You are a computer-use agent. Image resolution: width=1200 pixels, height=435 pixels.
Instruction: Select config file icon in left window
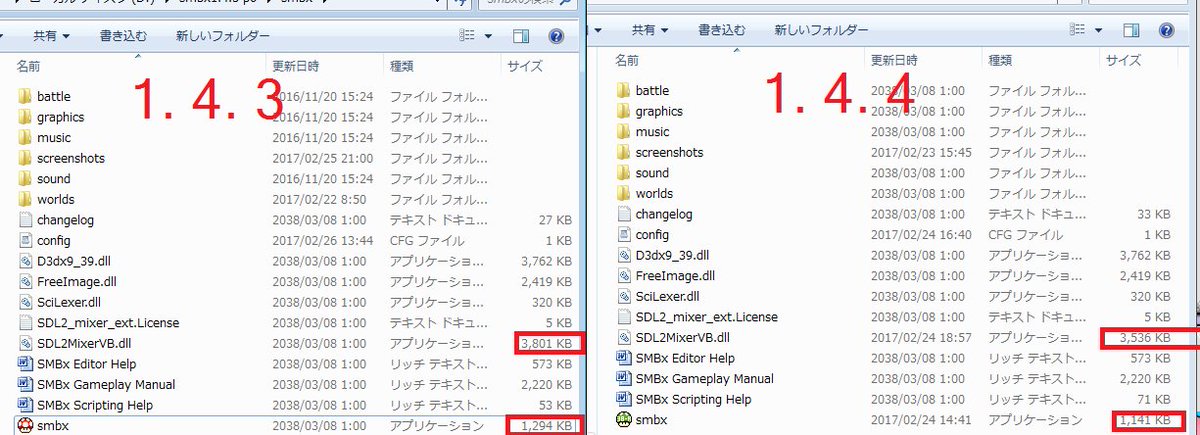[x=25, y=240]
